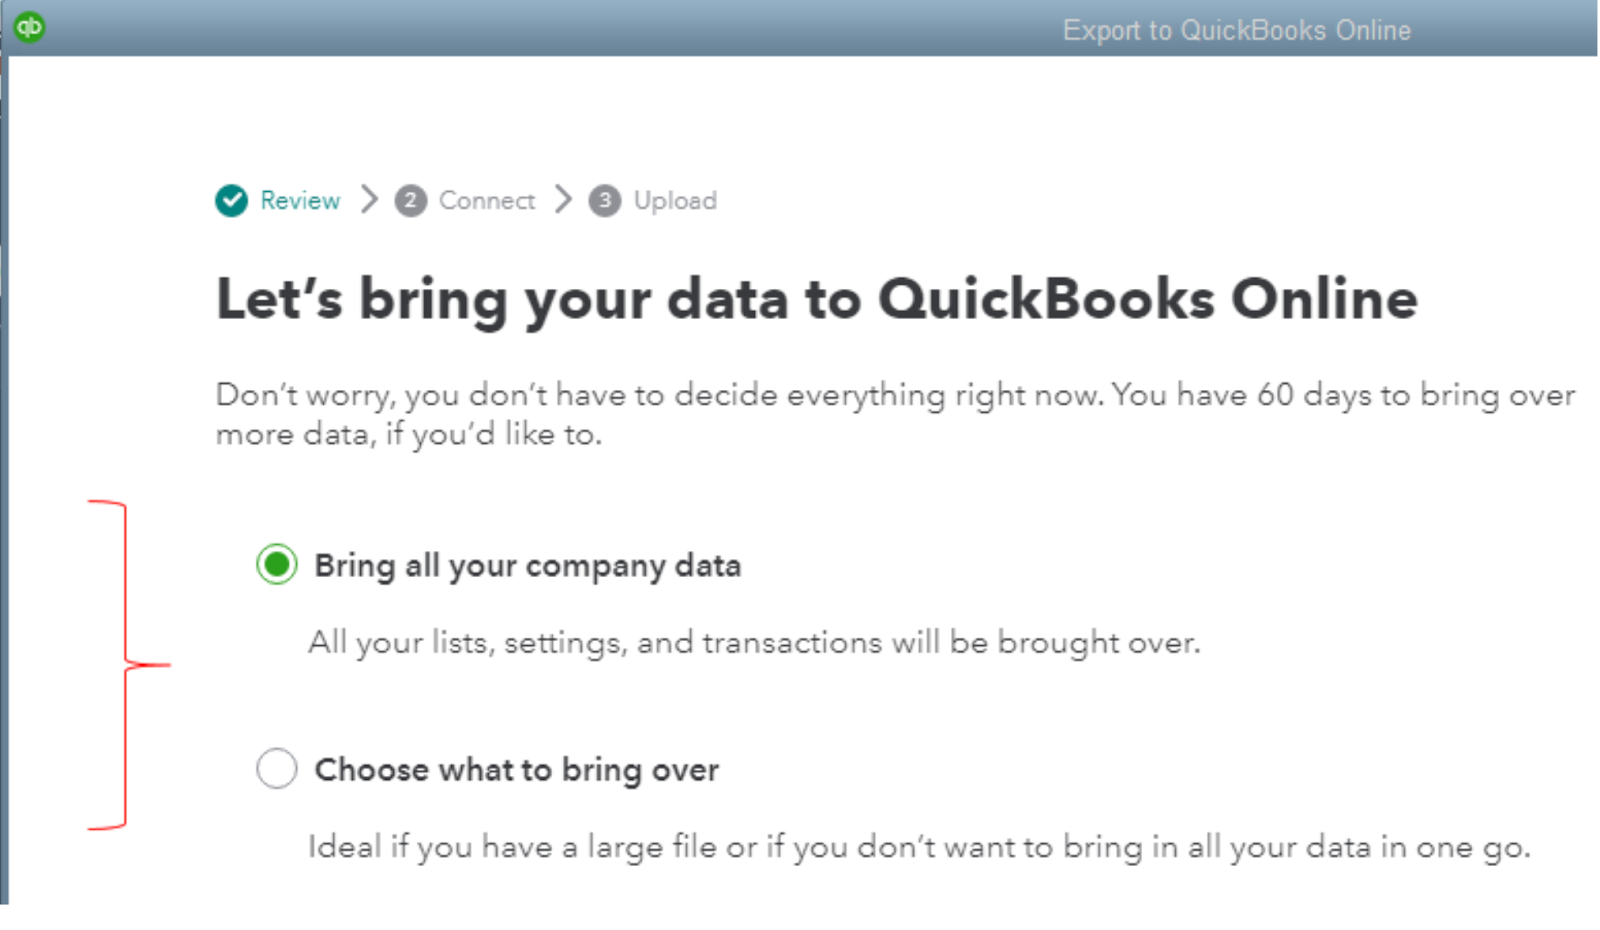Click the heading Let's bring your data
This screenshot has width=1600, height=930.
(x=815, y=298)
